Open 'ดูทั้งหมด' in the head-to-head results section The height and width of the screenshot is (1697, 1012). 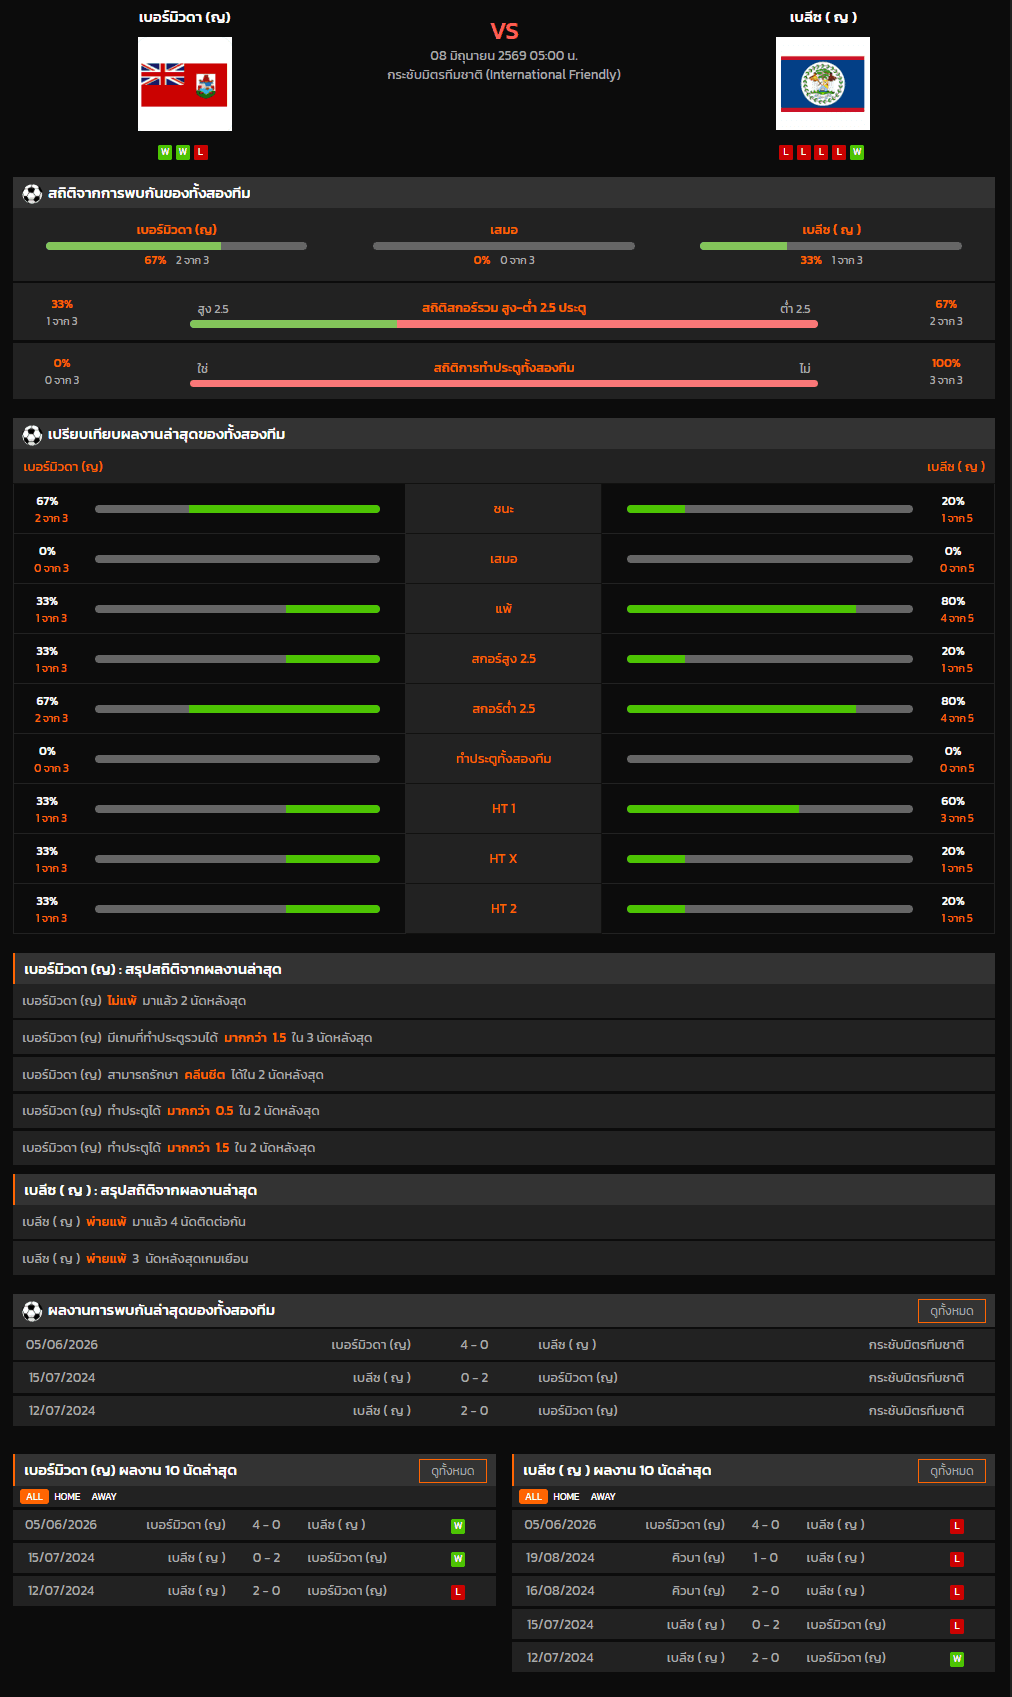coord(952,1311)
